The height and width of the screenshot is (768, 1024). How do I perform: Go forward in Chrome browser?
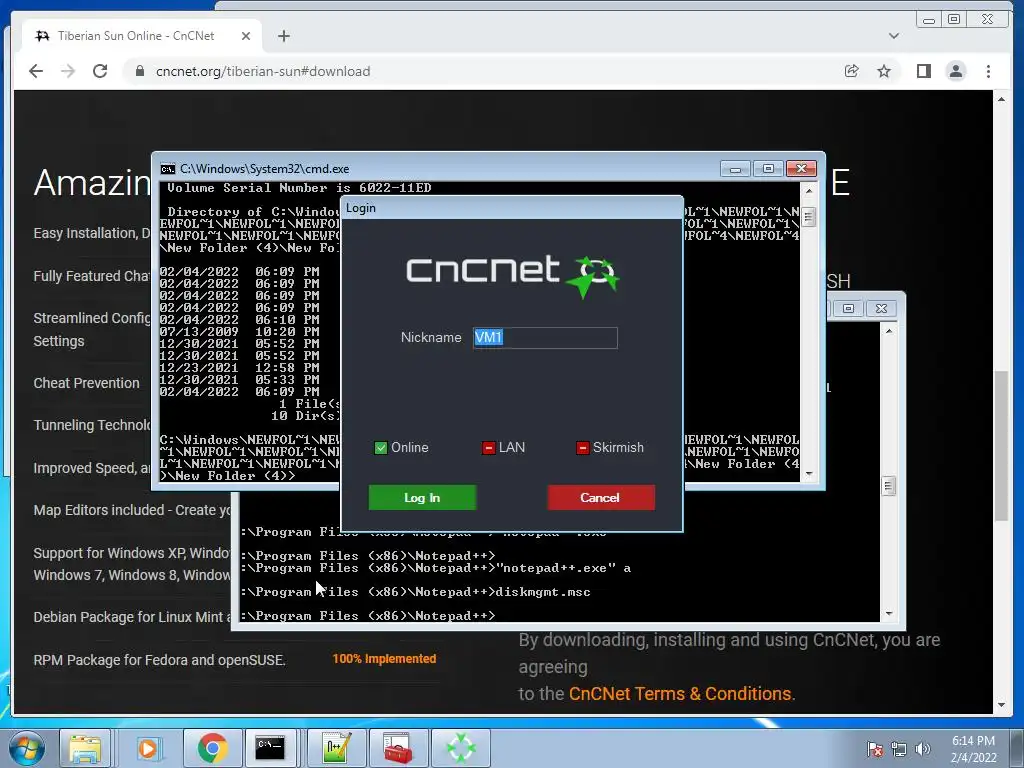pos(68,71)
